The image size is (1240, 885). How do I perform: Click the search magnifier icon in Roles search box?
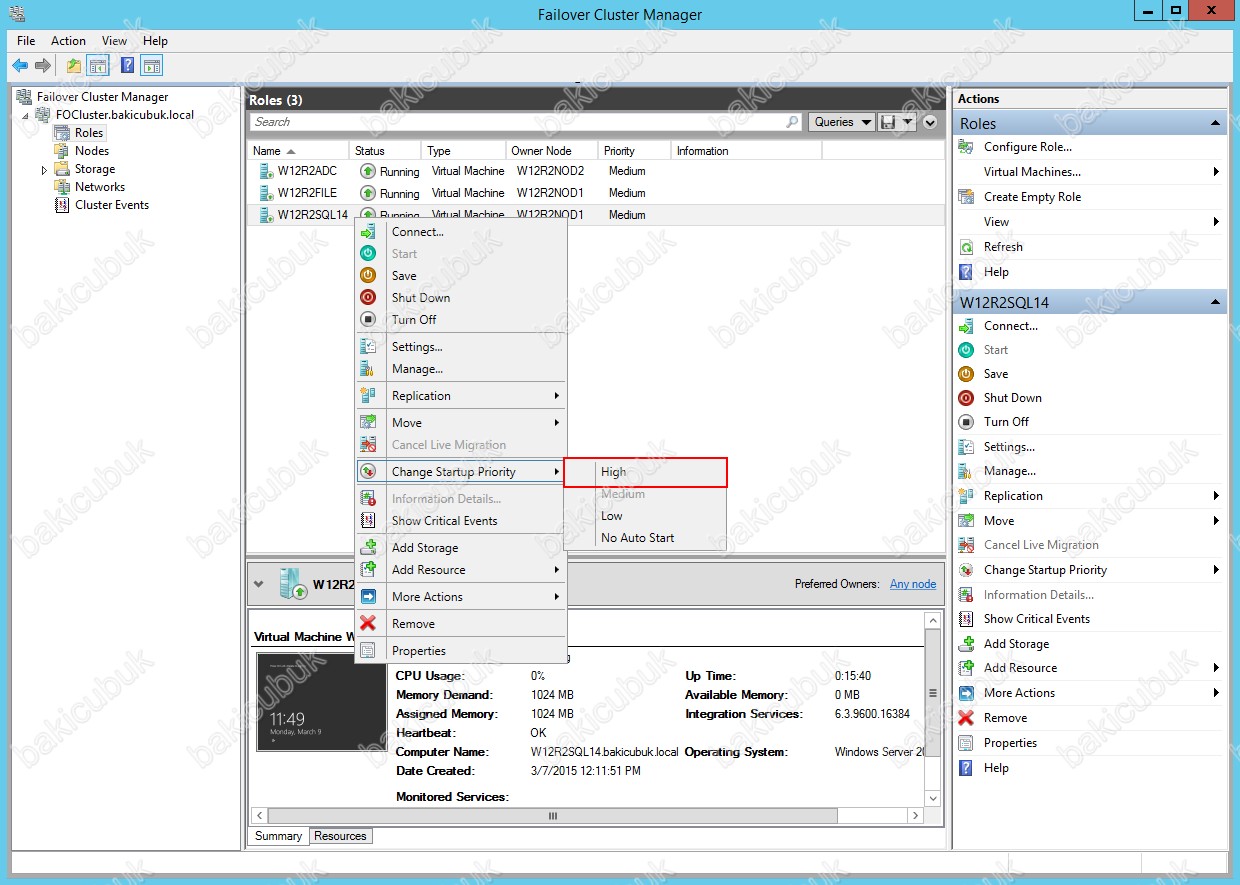click(x=793, y=122)
